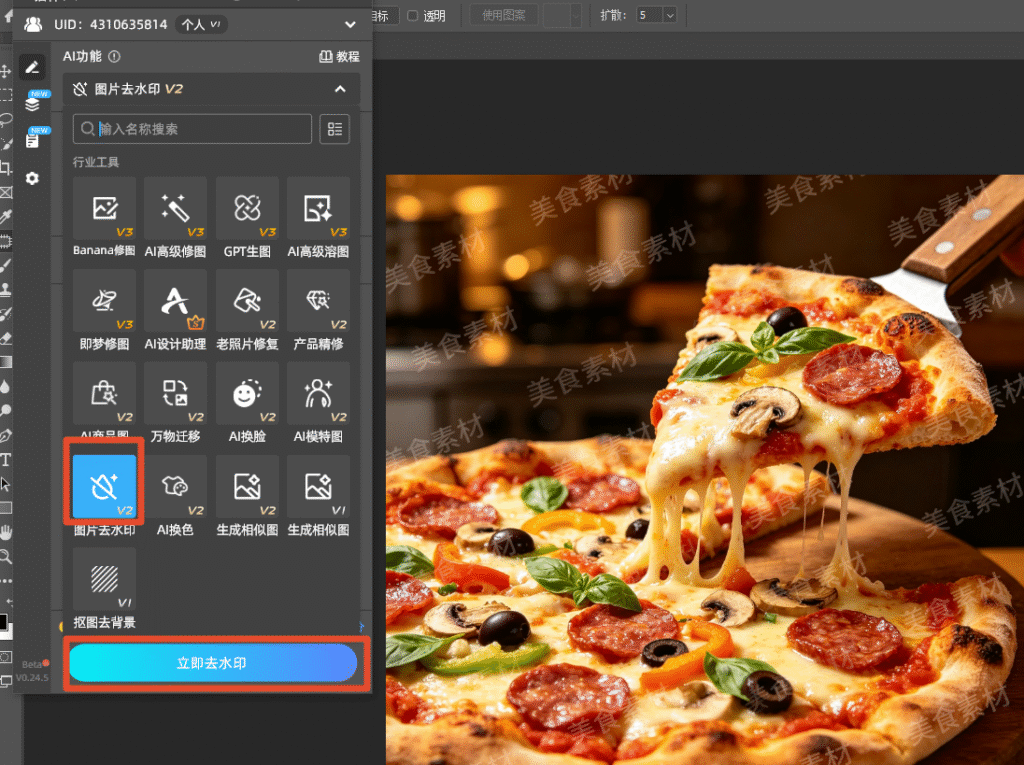Collapse the 图片去水印 V2 section

[340, 89]
